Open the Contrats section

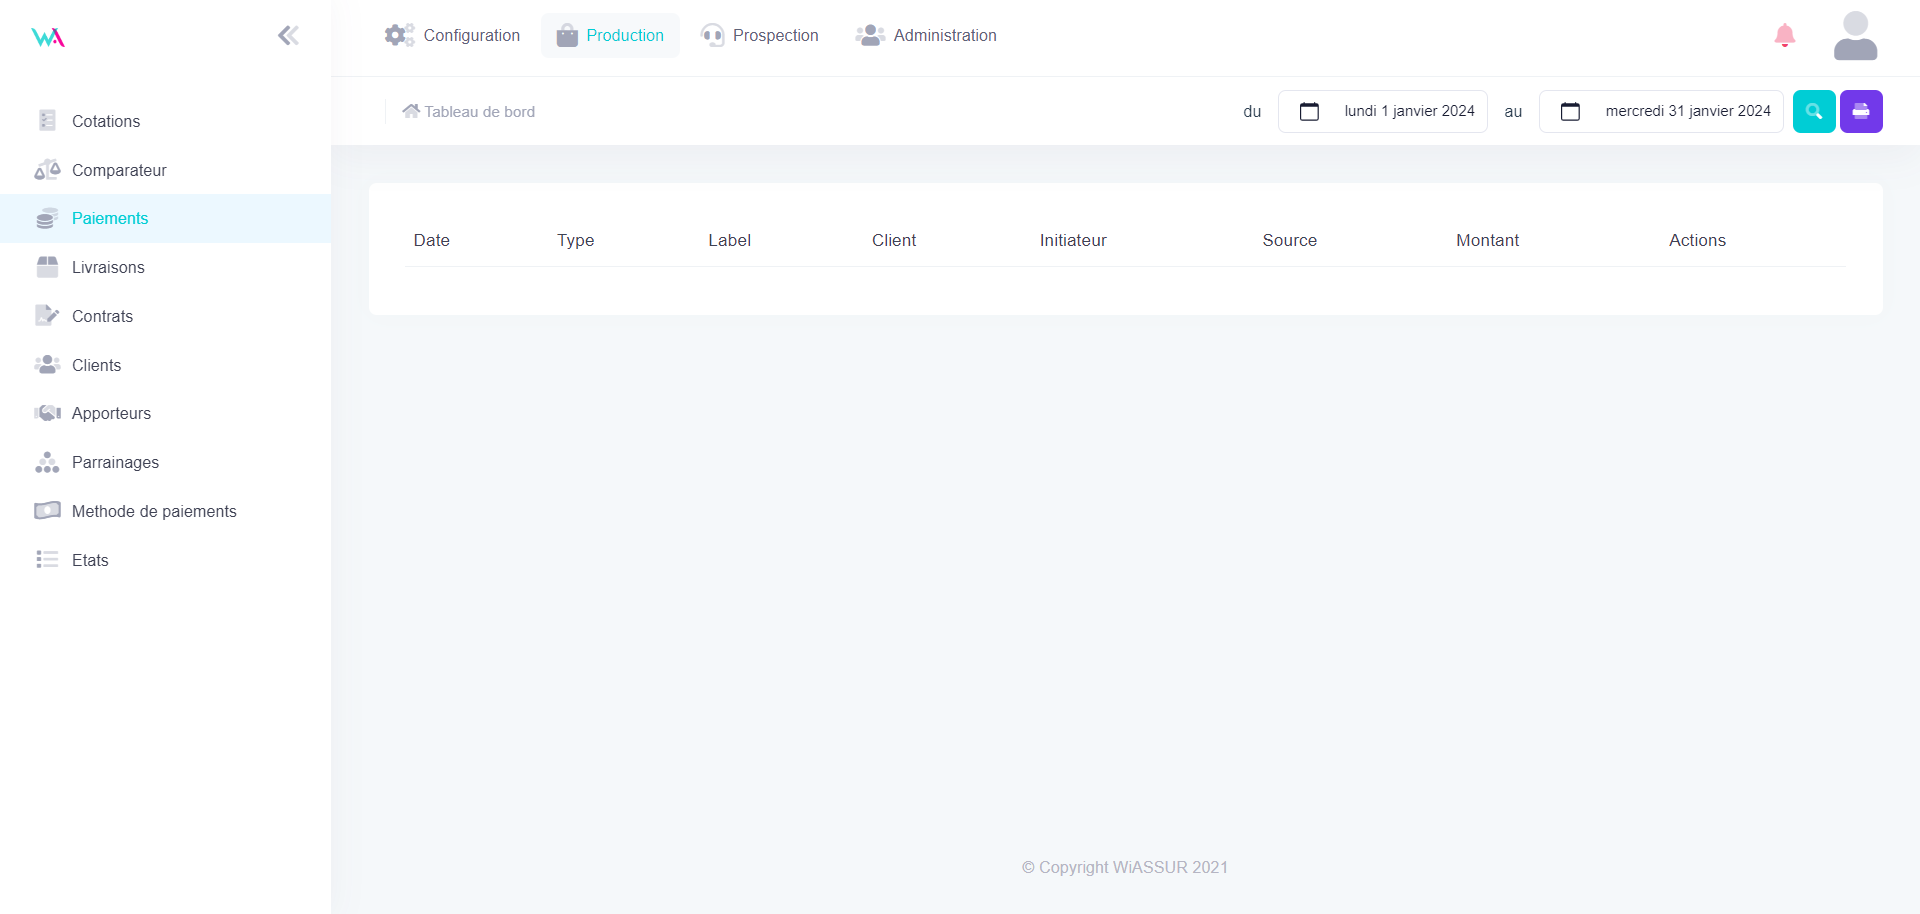tap(102, 316)
